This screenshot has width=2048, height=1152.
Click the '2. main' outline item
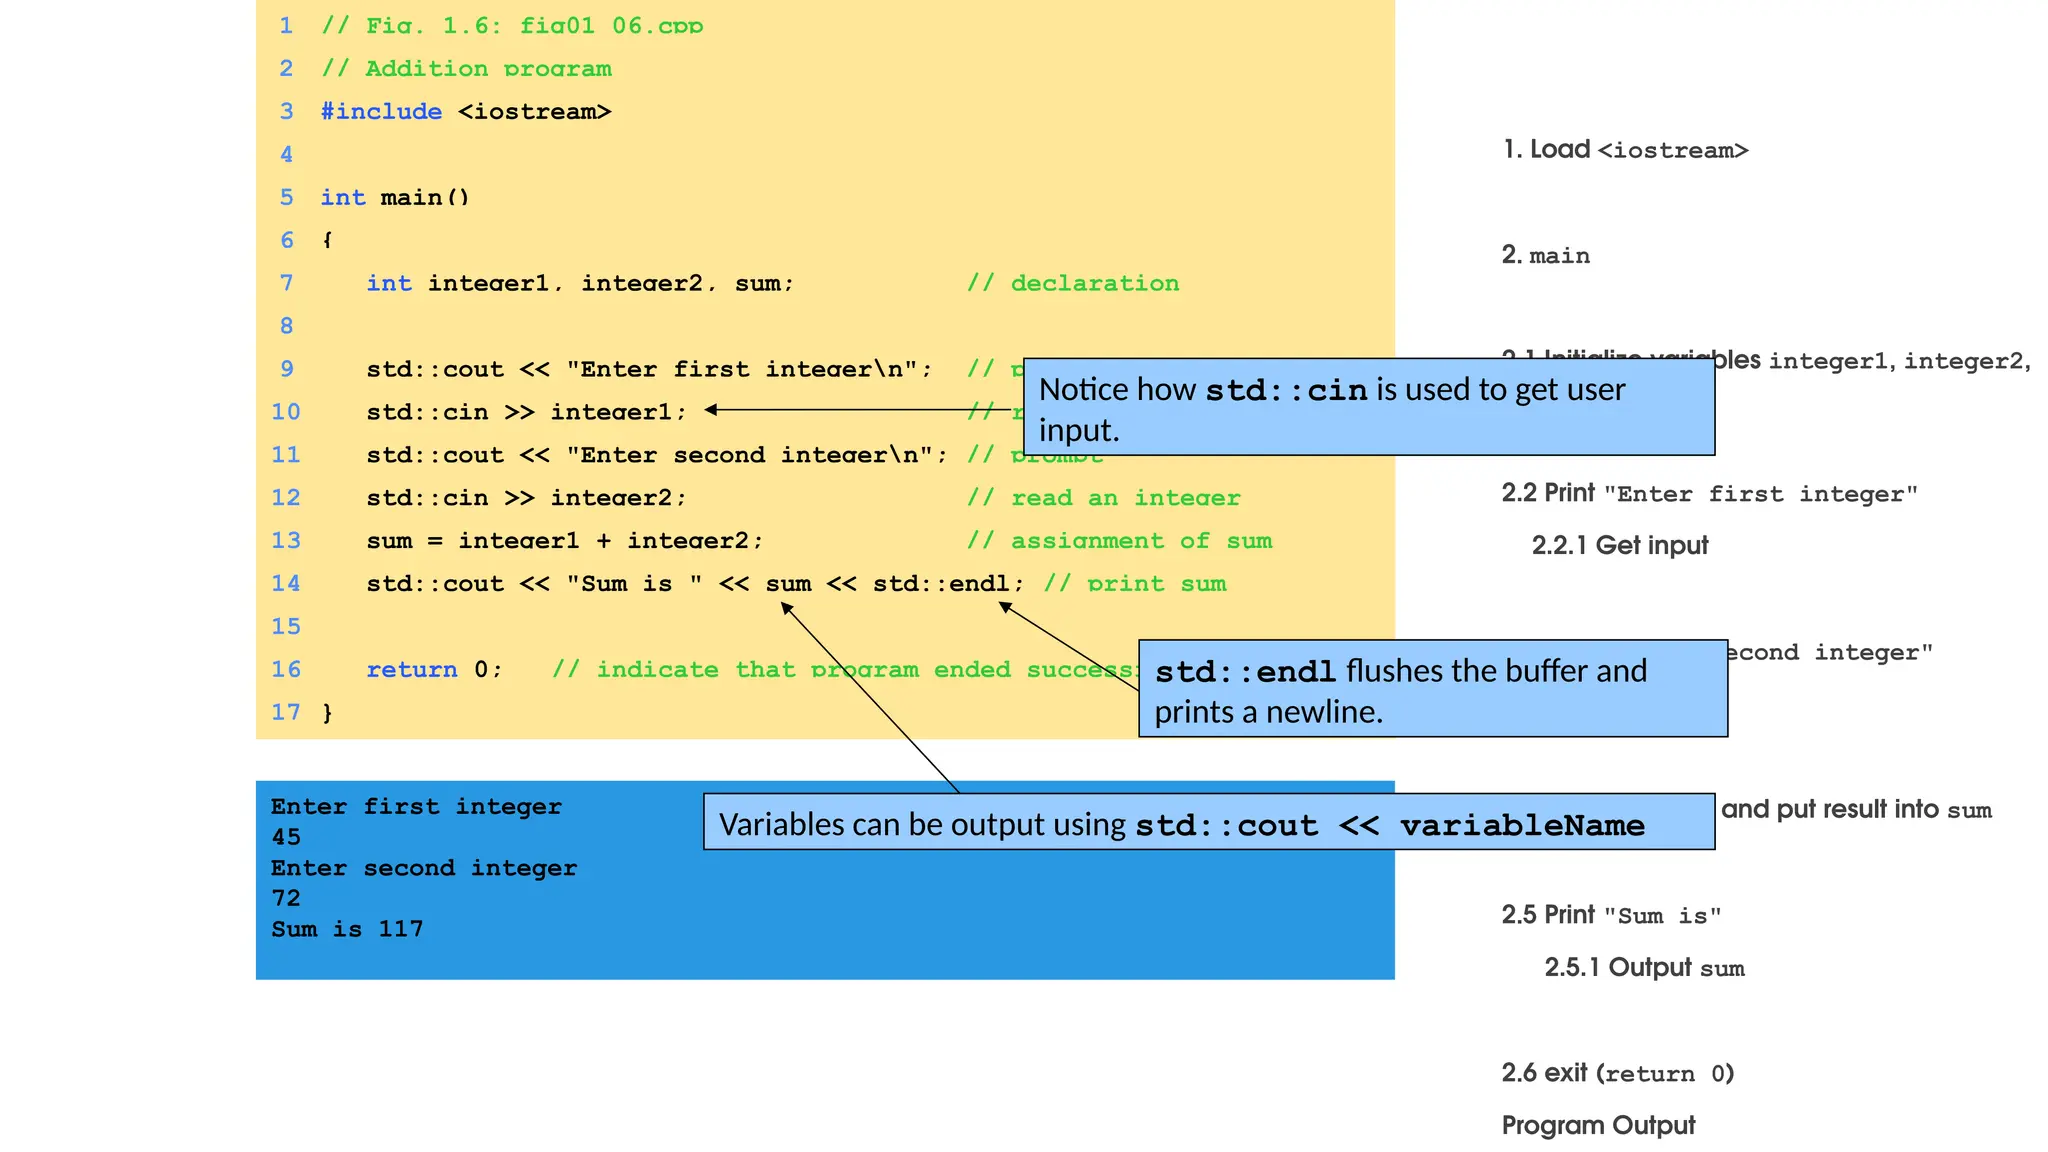(x=1545, y=255)
